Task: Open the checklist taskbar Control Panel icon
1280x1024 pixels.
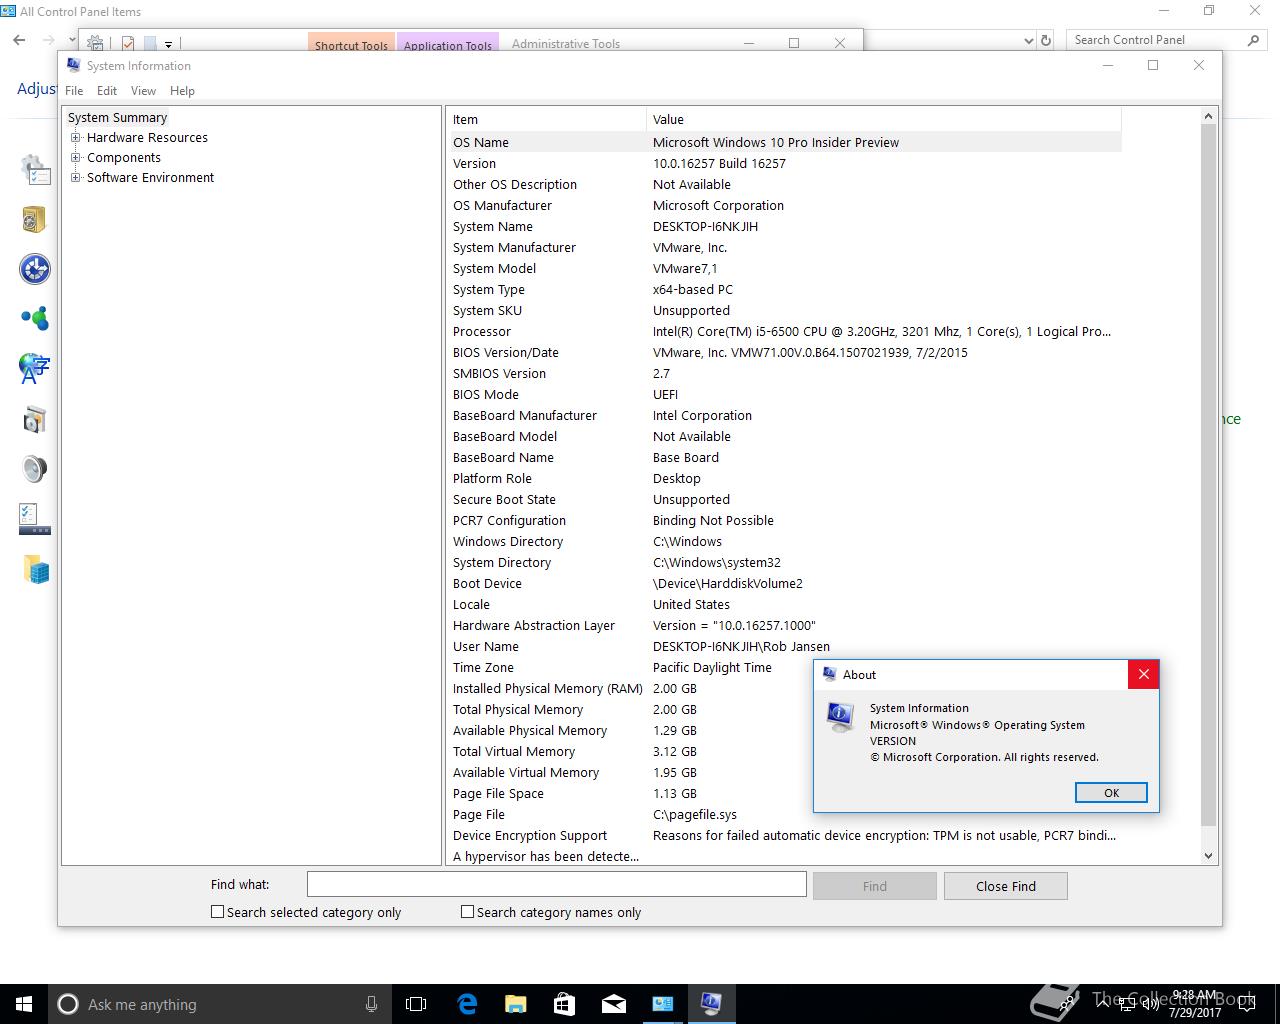Action: pos(35,519)
